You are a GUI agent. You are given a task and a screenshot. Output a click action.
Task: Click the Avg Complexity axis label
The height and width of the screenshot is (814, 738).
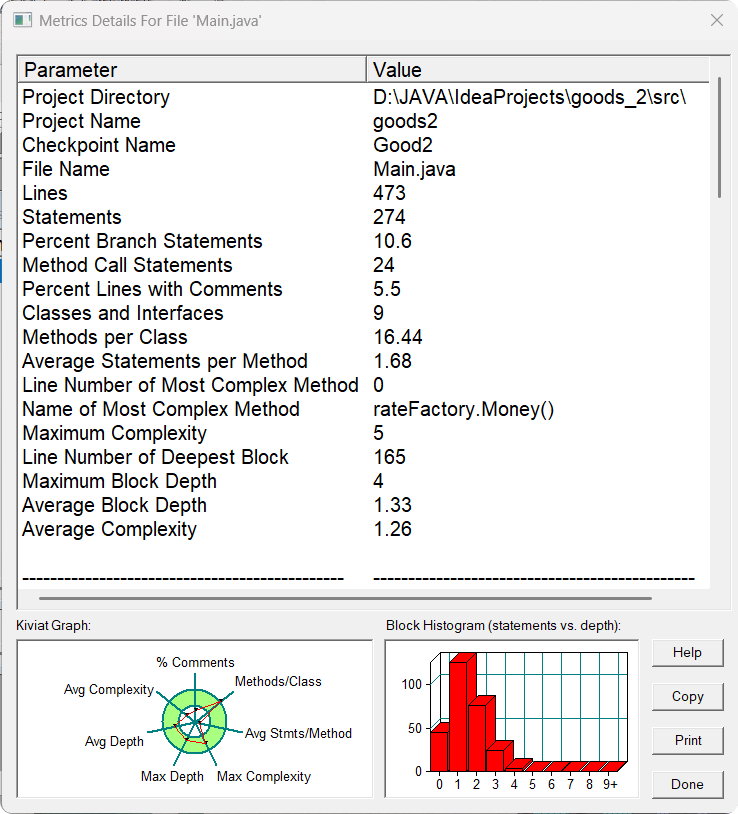109,689
